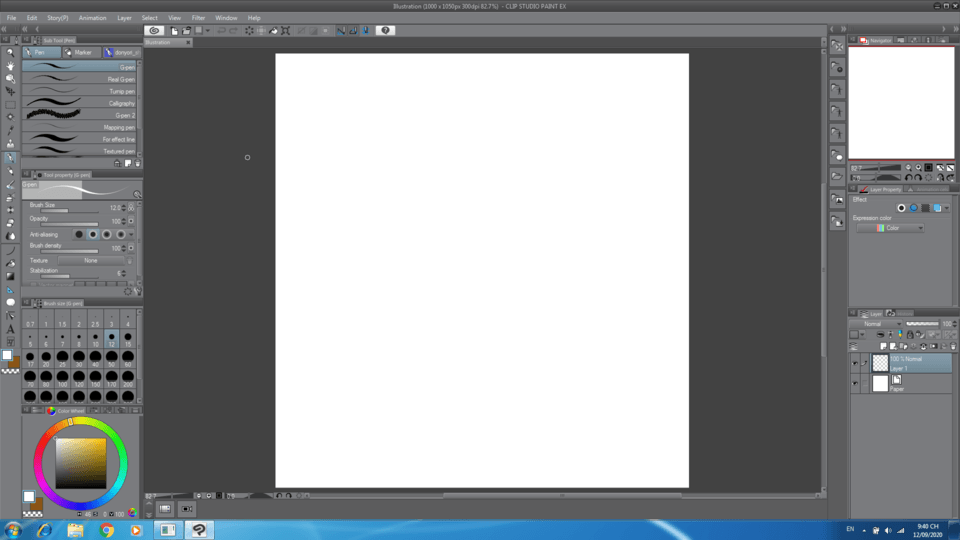This screenshot has width=960, height=540.
Task: Select the Real G-pen sub tool
Action: pos(81,79)
